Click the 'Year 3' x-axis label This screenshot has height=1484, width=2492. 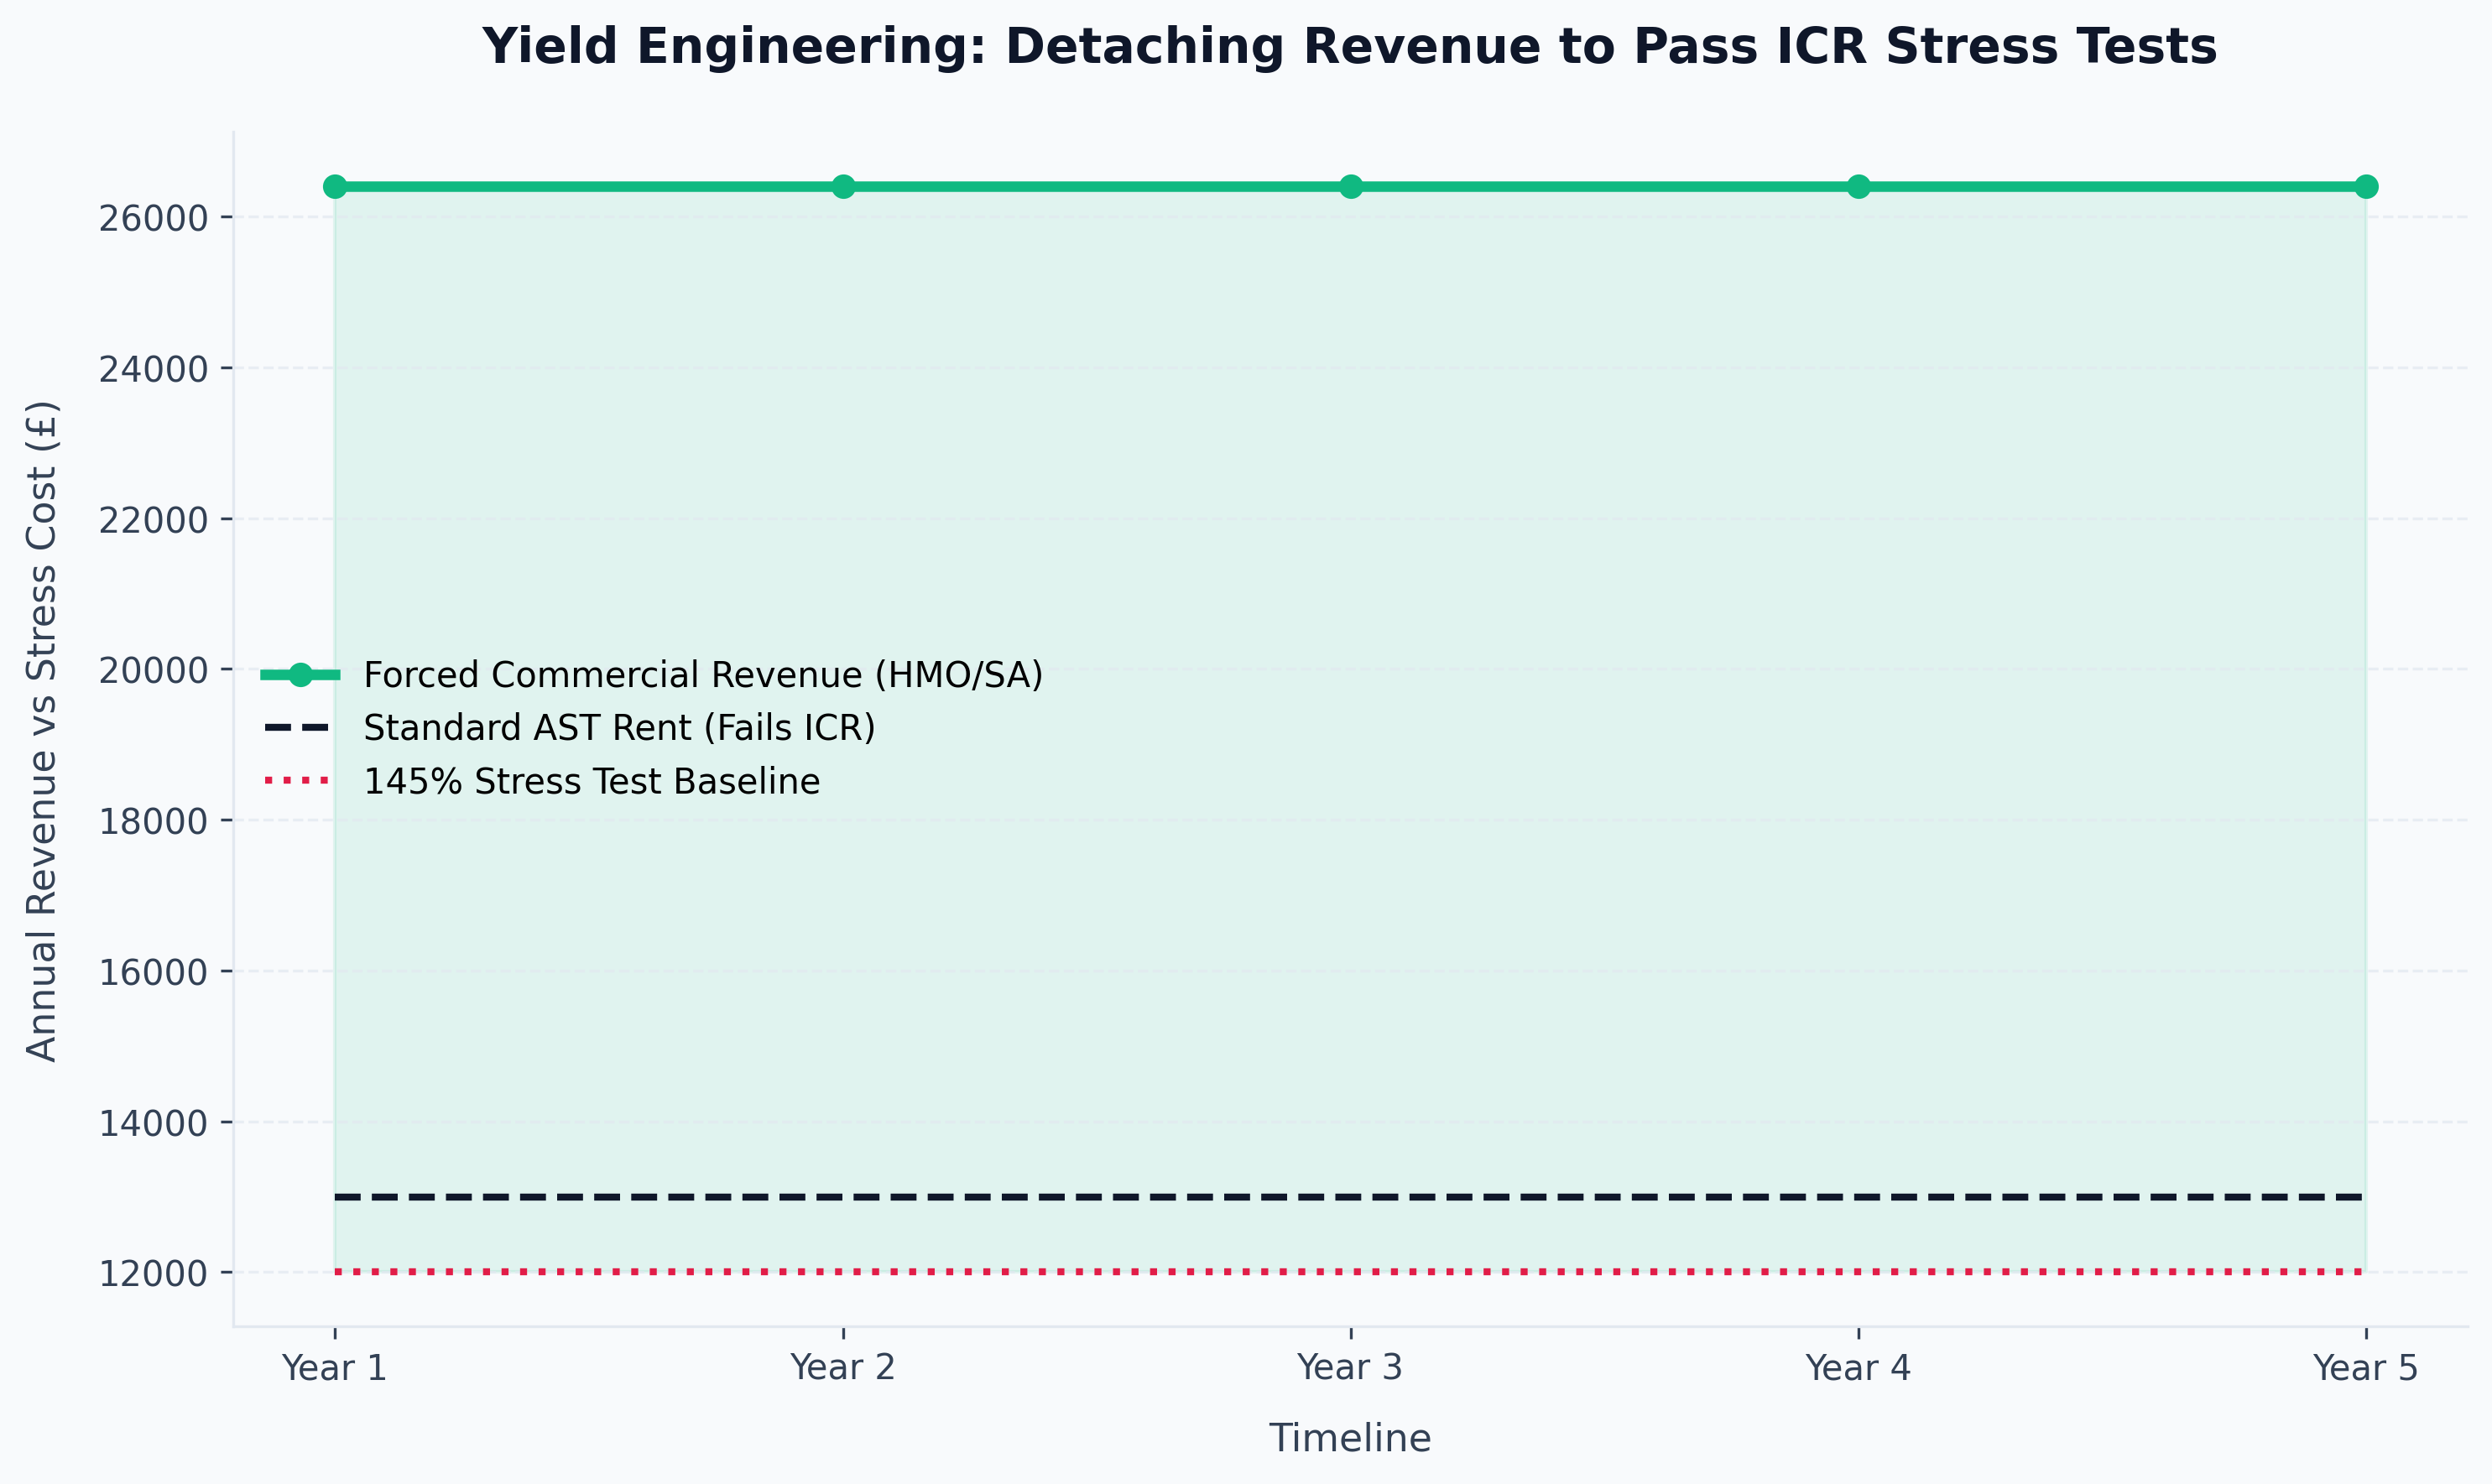pyautogui.click(x=1351, y=1368)
